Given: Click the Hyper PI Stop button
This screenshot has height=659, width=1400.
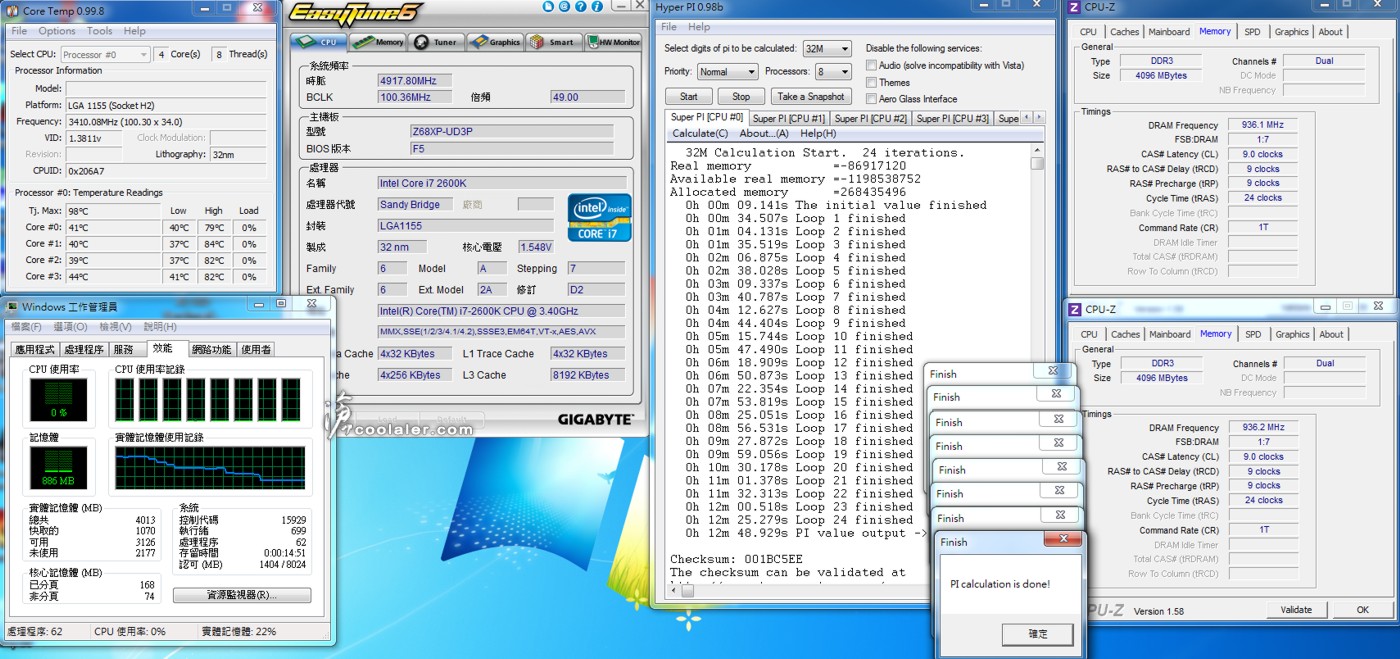Looking at the screenshot, I should click(x=741, y=97).
